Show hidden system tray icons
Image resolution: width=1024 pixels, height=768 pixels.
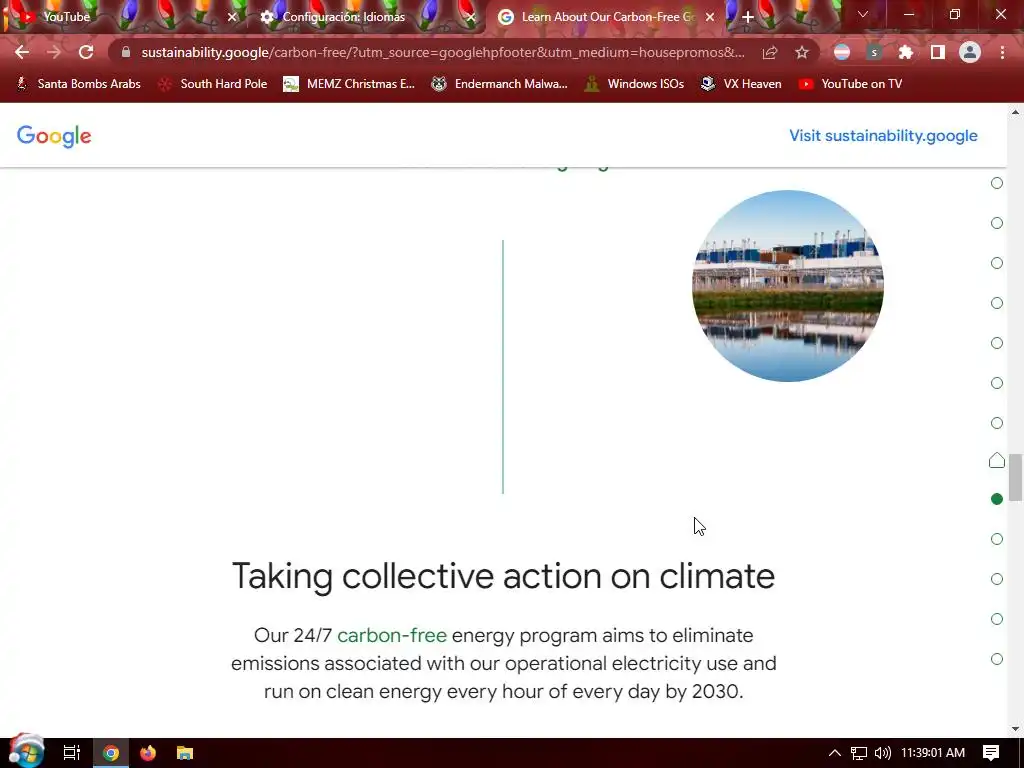pyautogui.click(x=835, y=753)
